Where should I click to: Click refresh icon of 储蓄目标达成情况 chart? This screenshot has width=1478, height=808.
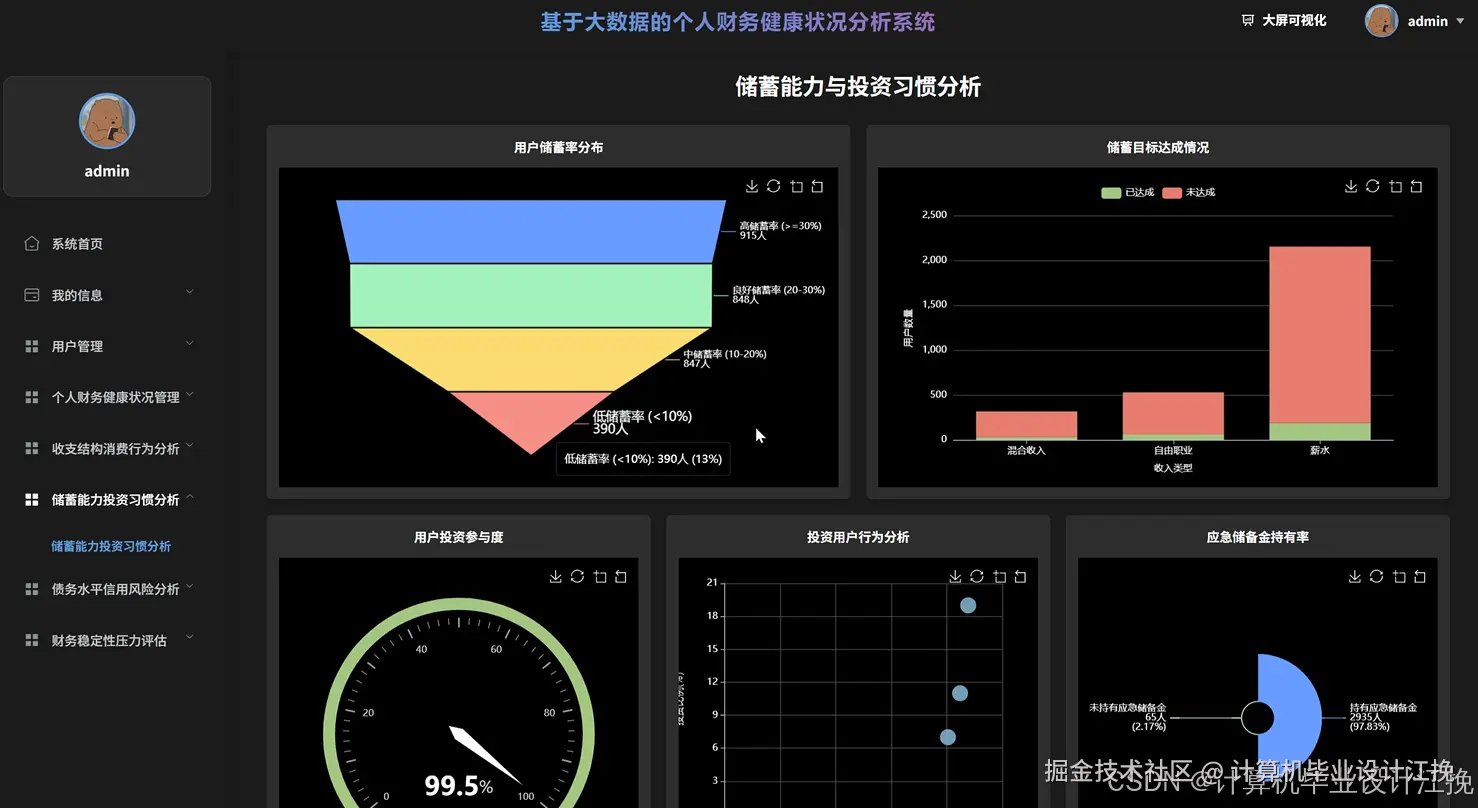[1372, 186]
